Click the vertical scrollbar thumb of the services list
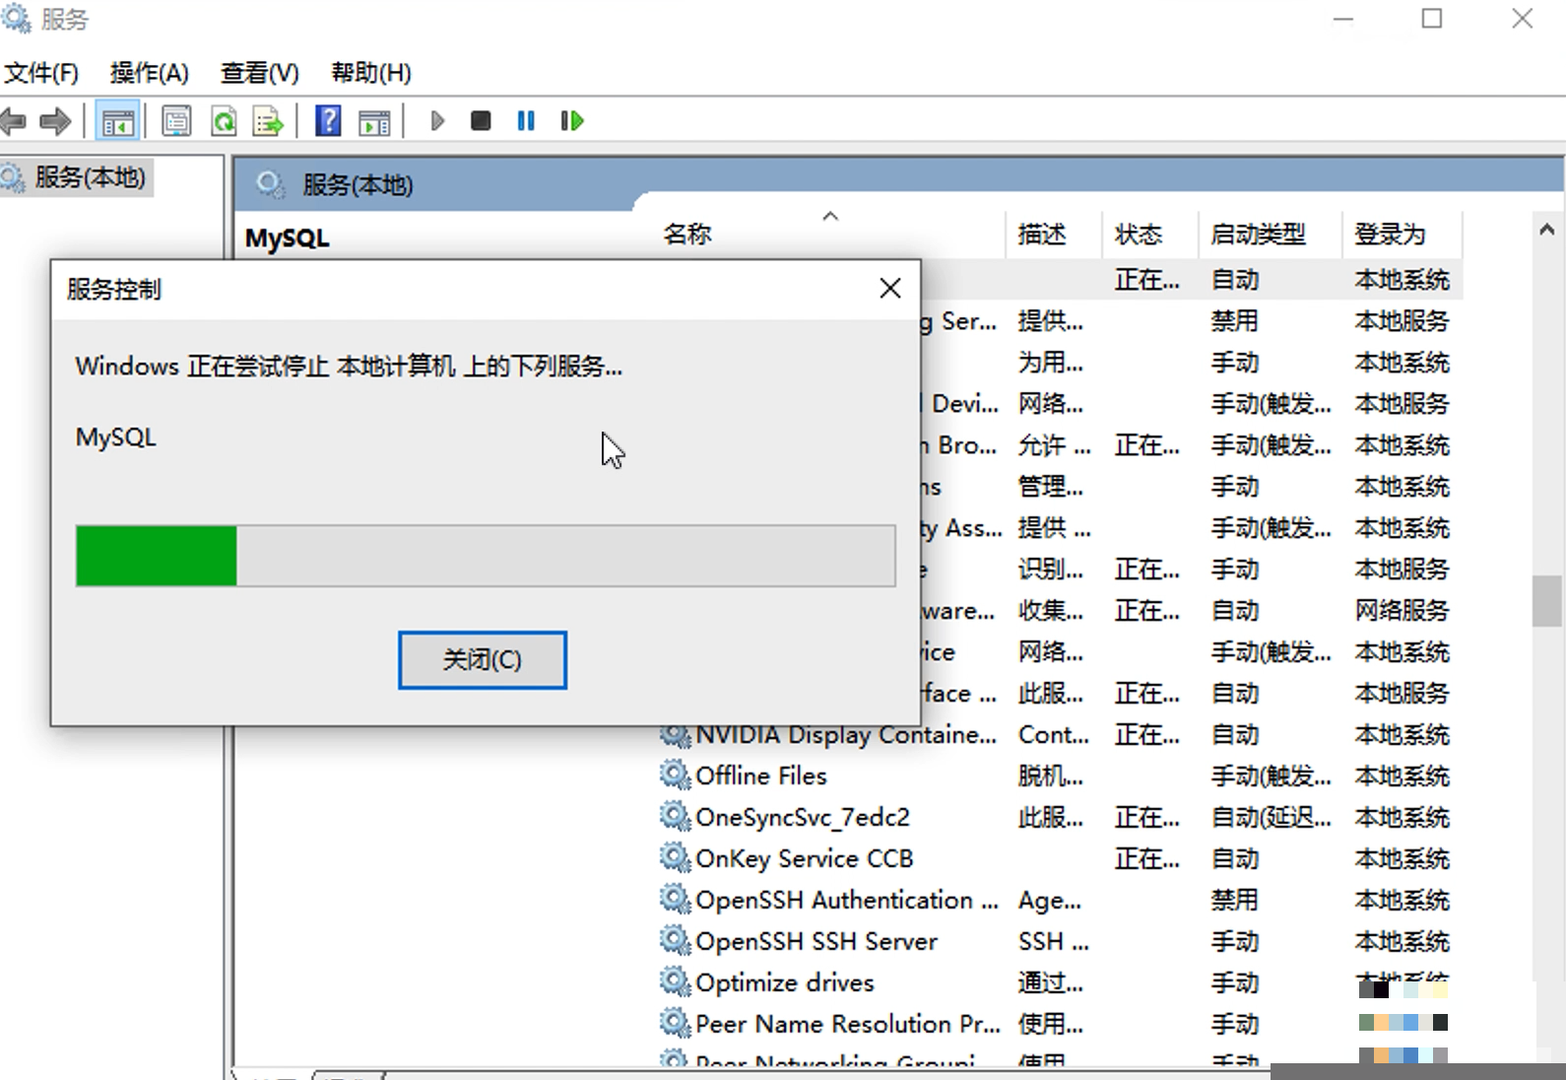 [1547, 601]
